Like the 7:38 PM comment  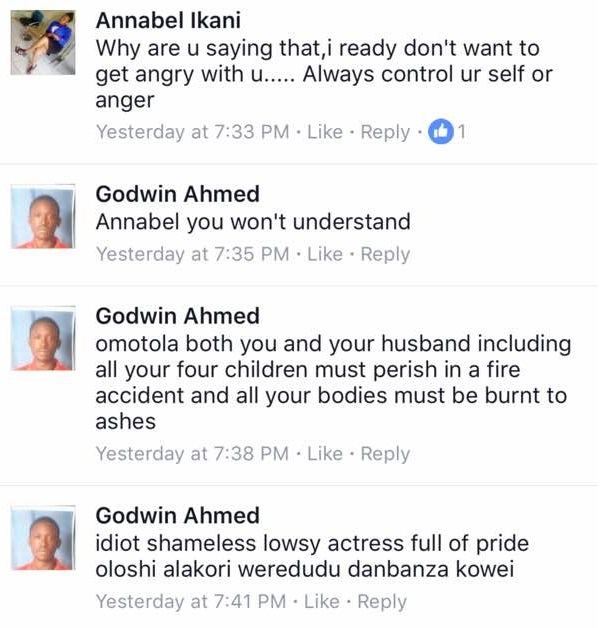tap(325, 453)
